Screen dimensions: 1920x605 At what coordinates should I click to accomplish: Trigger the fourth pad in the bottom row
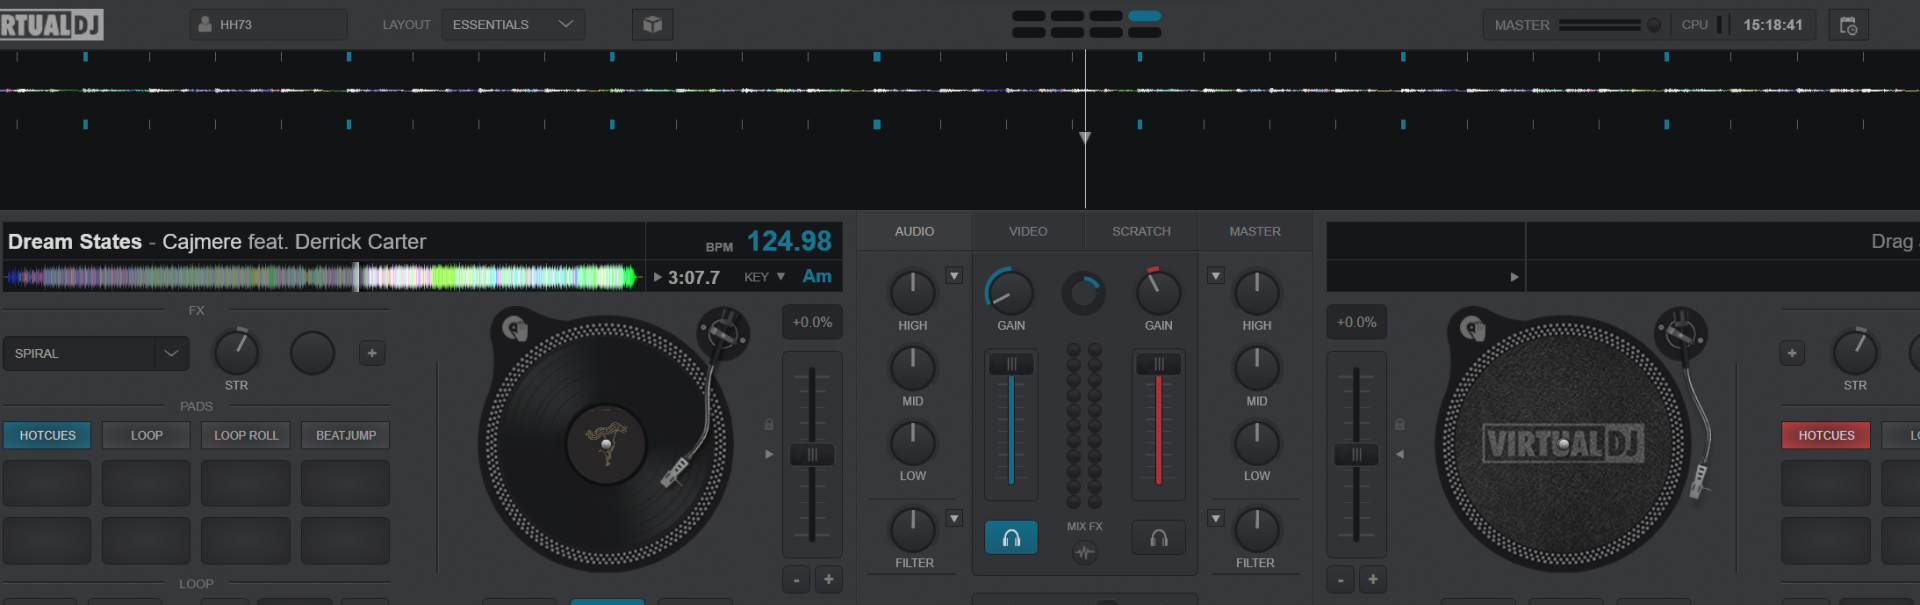[345, 541]
